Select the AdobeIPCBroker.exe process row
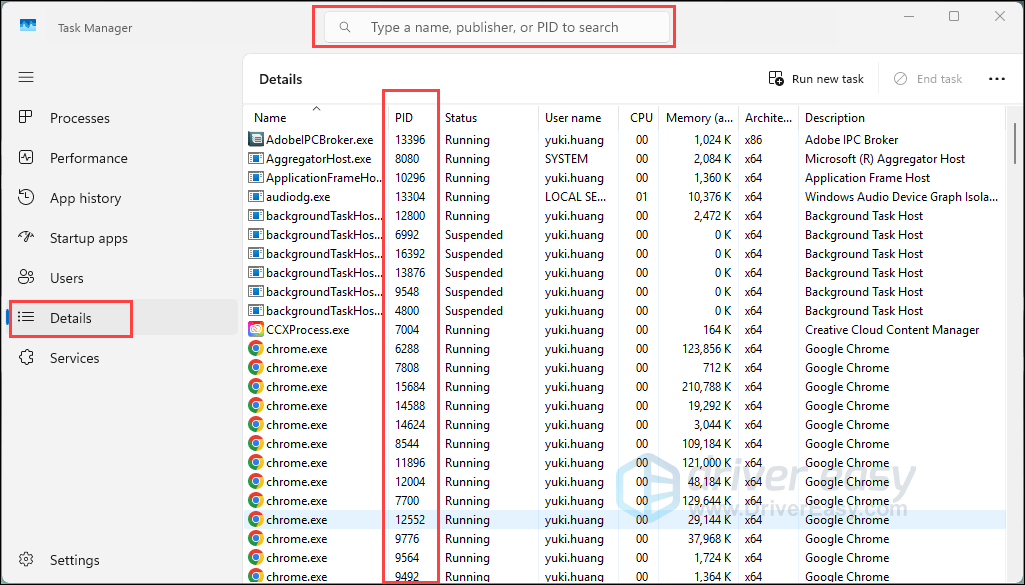Screen dimensions: 1025x585 [x=319, y=140]
